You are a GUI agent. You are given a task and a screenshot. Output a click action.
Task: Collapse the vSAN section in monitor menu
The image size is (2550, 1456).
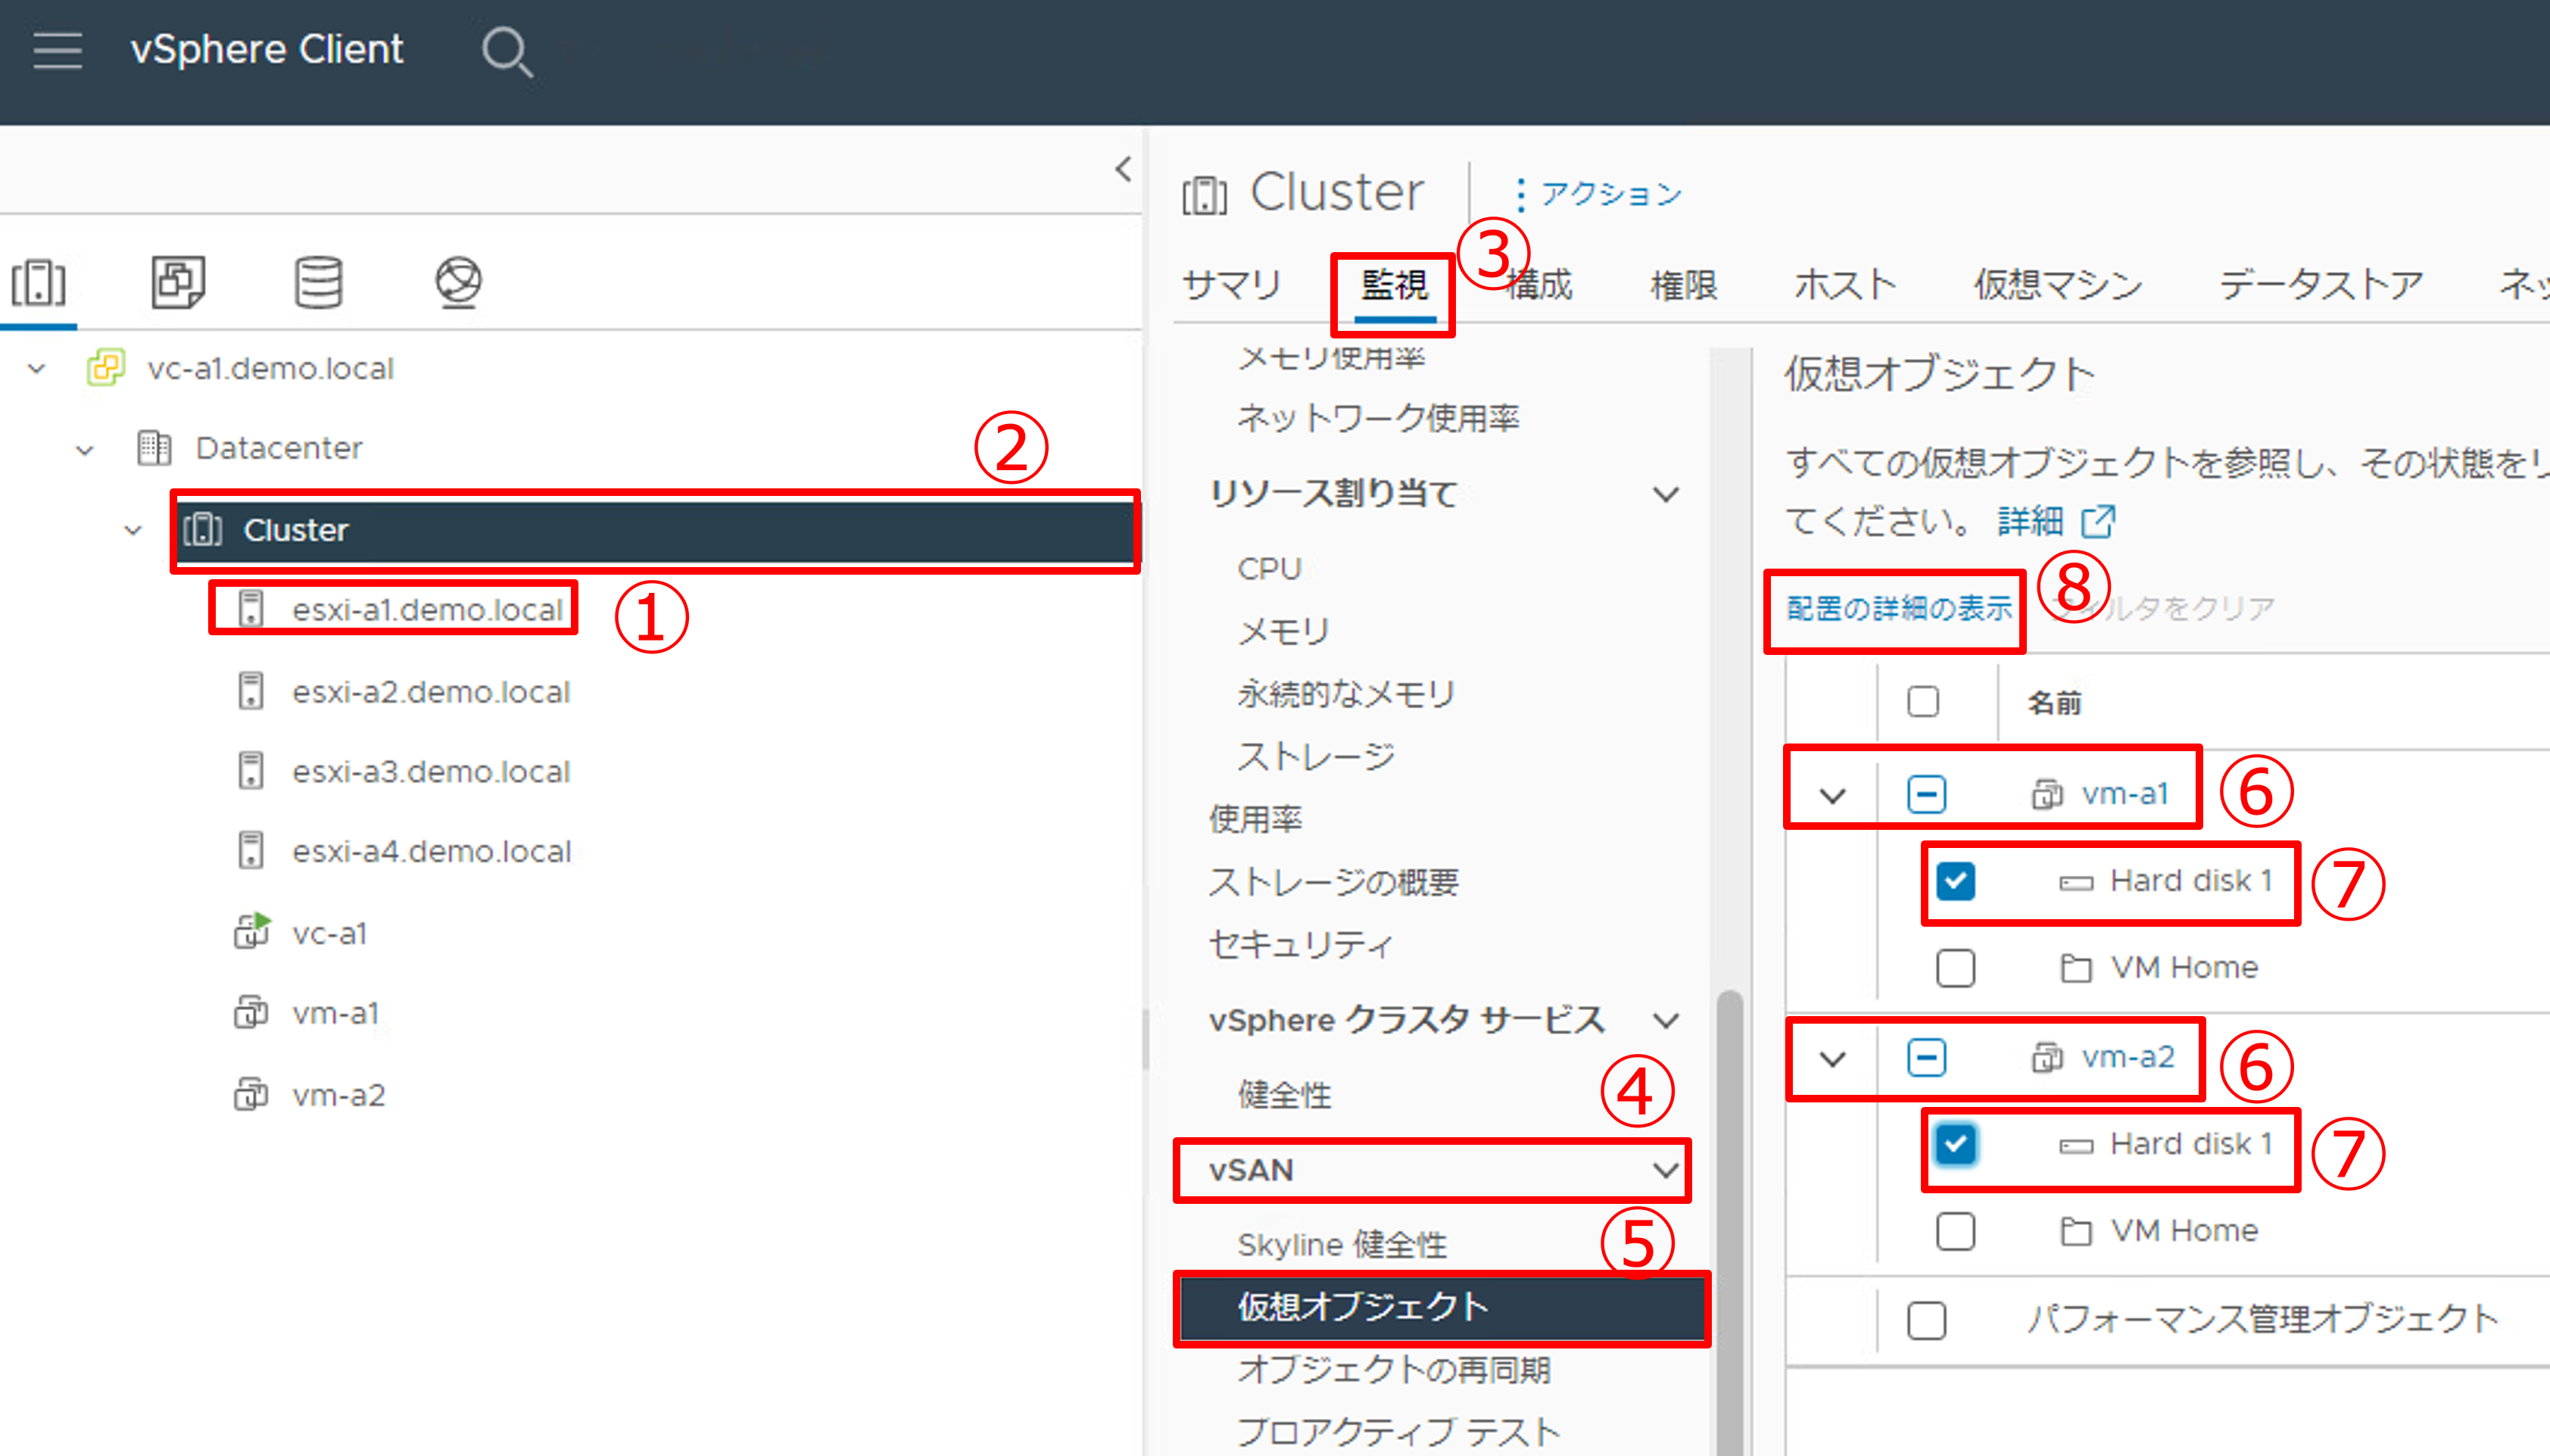[x=1665, y=1170]
